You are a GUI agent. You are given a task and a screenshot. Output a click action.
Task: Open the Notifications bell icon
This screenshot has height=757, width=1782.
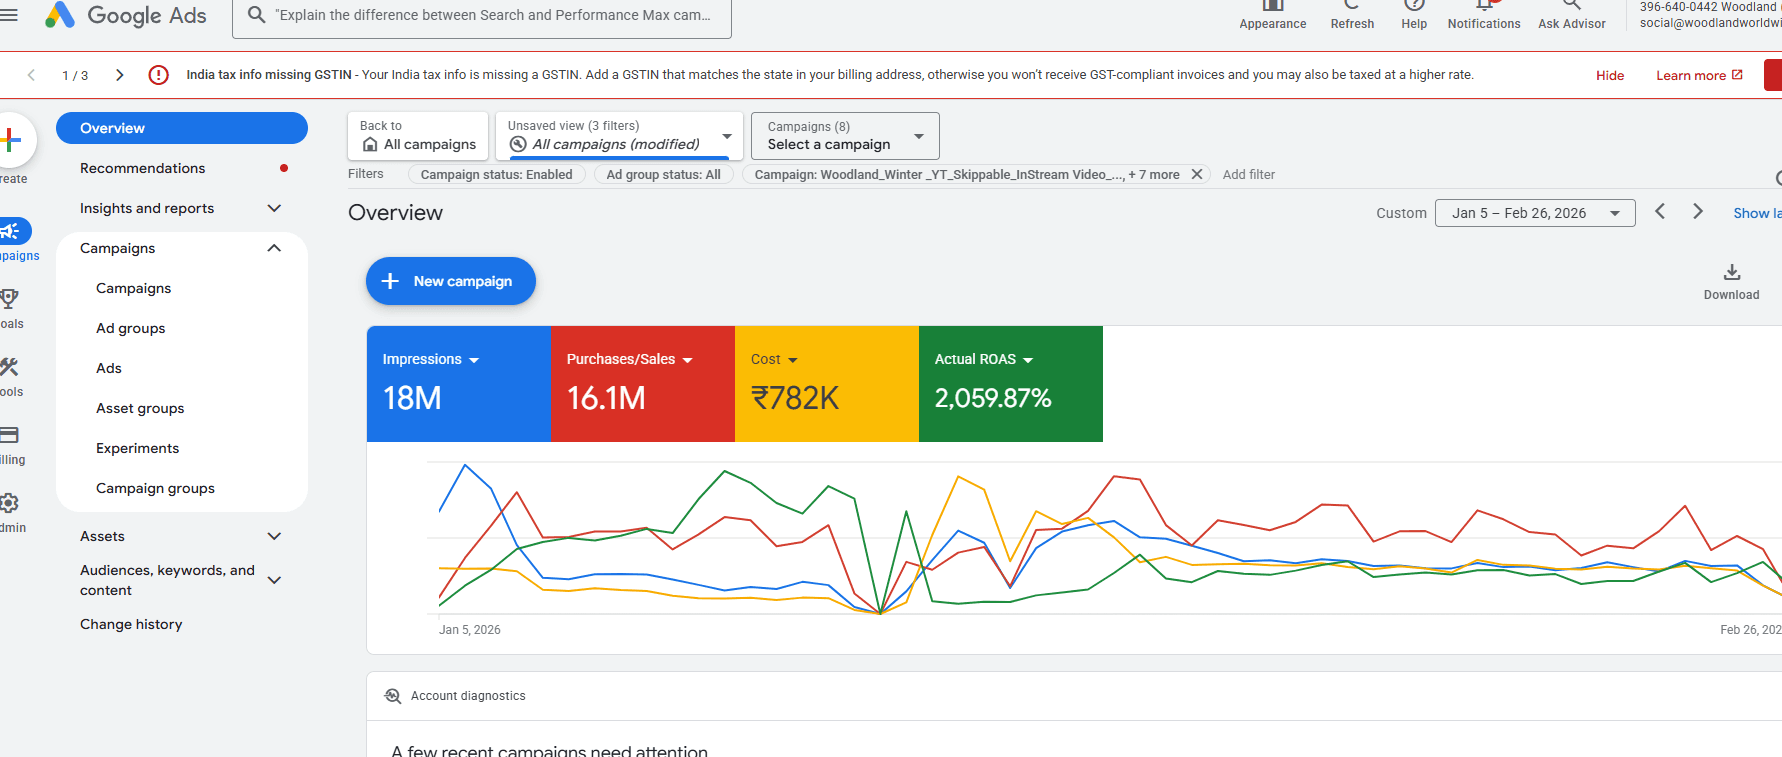(x=1484, y=6)
